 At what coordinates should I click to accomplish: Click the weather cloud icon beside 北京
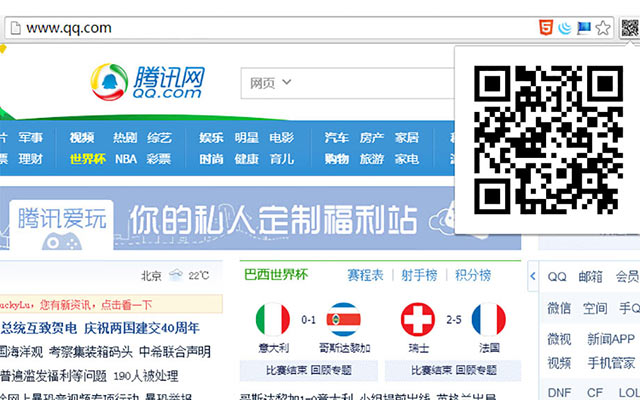[176, 276]
